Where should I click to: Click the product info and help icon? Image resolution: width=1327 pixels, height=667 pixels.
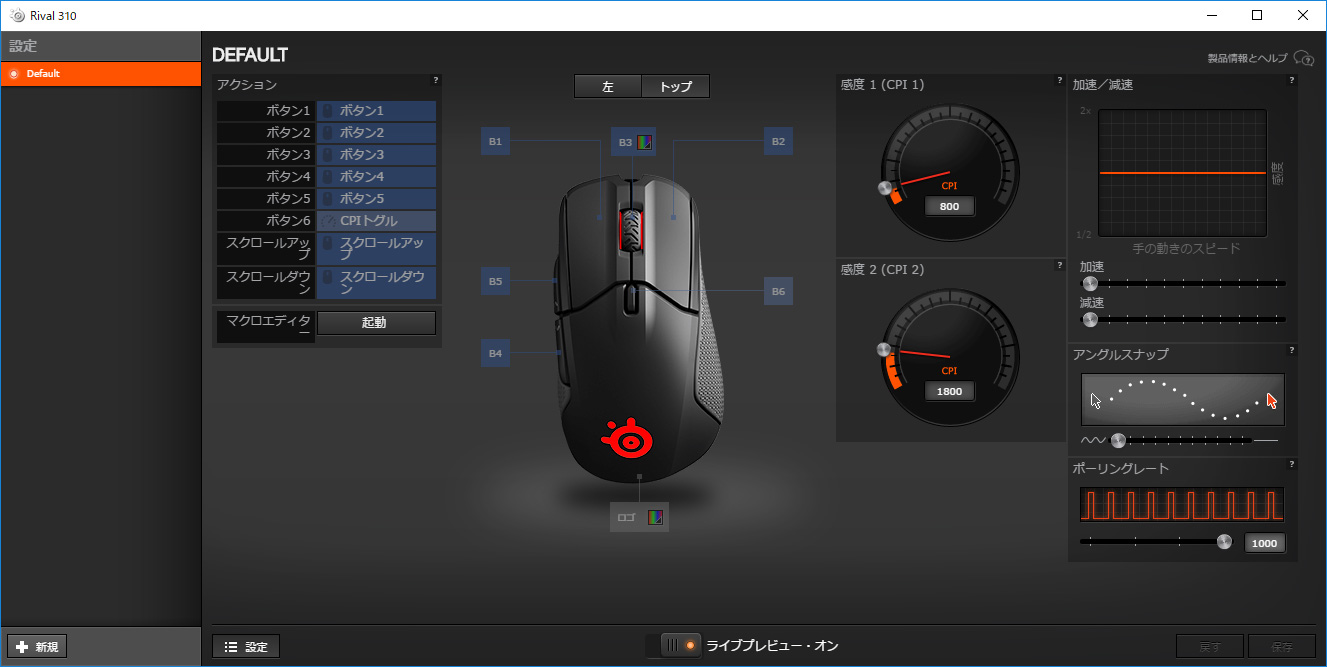pyautogui.click(x=1303, y=58)
